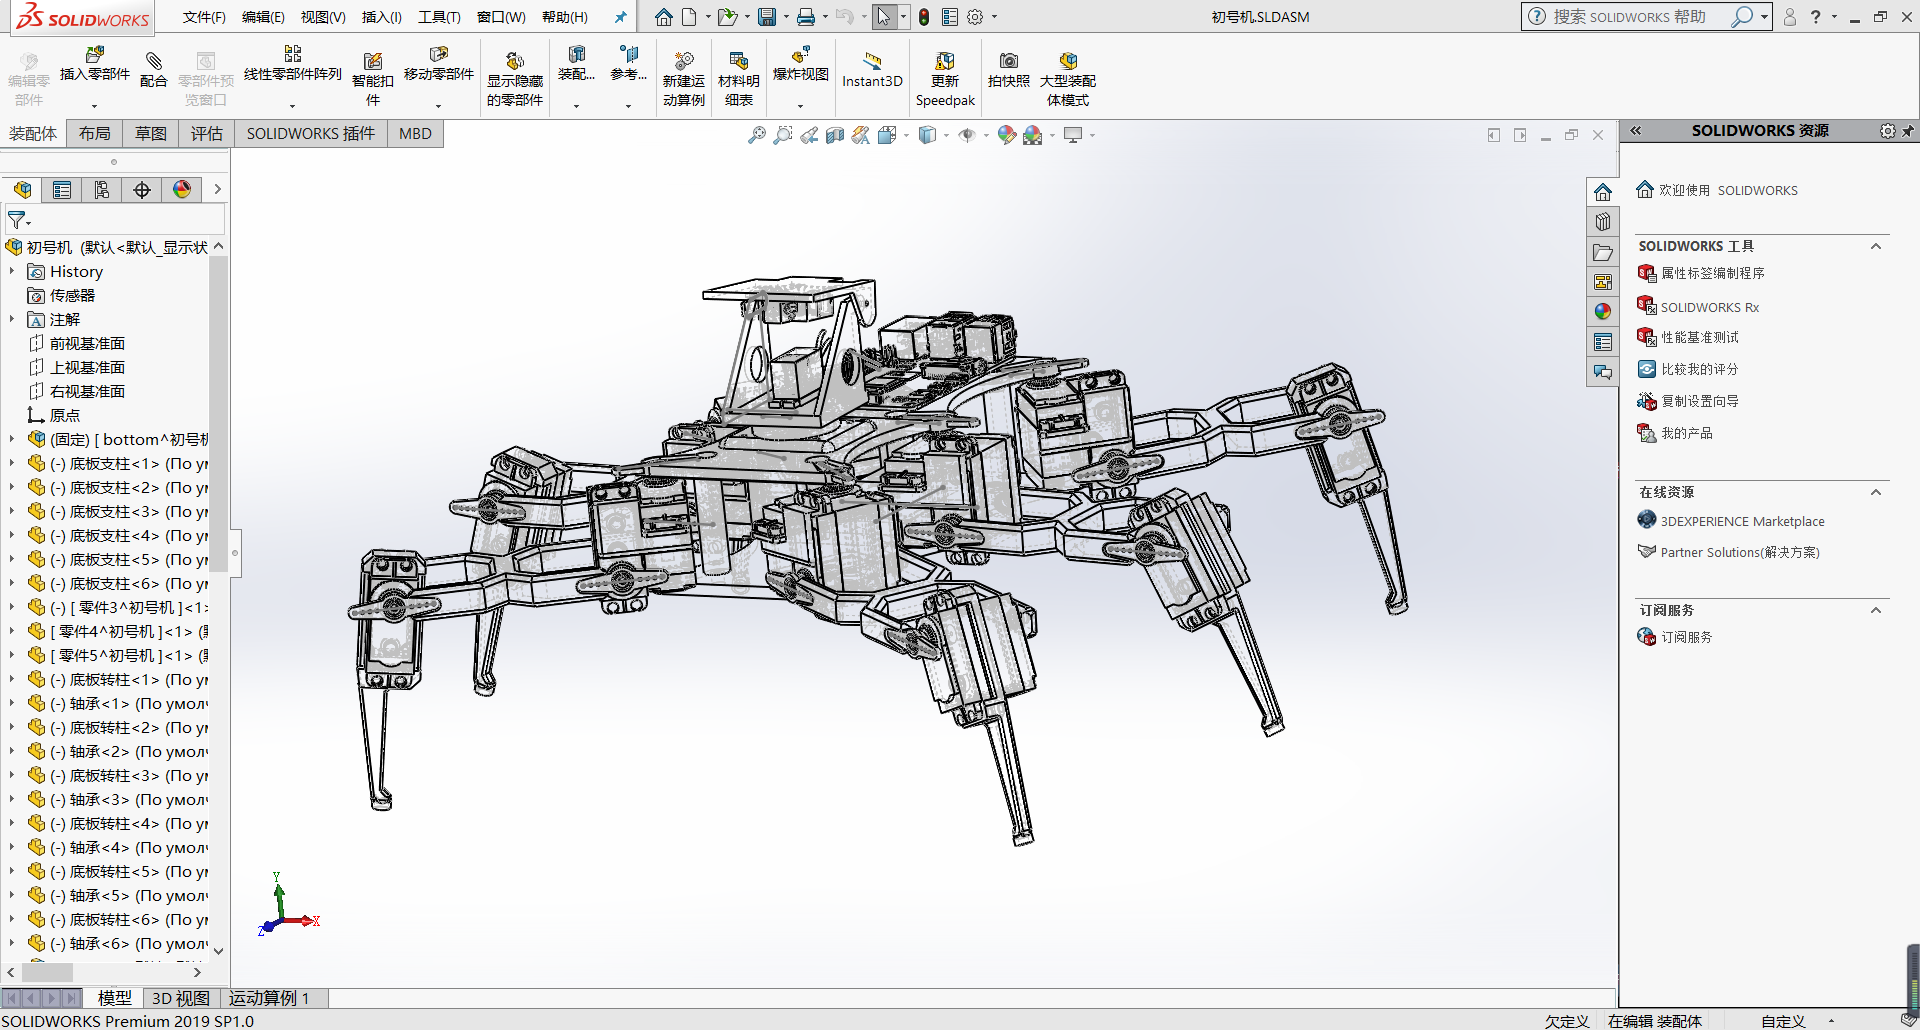
Task: Open the 运动算例 1 bottom tab
Action: (x=269, y=998)
